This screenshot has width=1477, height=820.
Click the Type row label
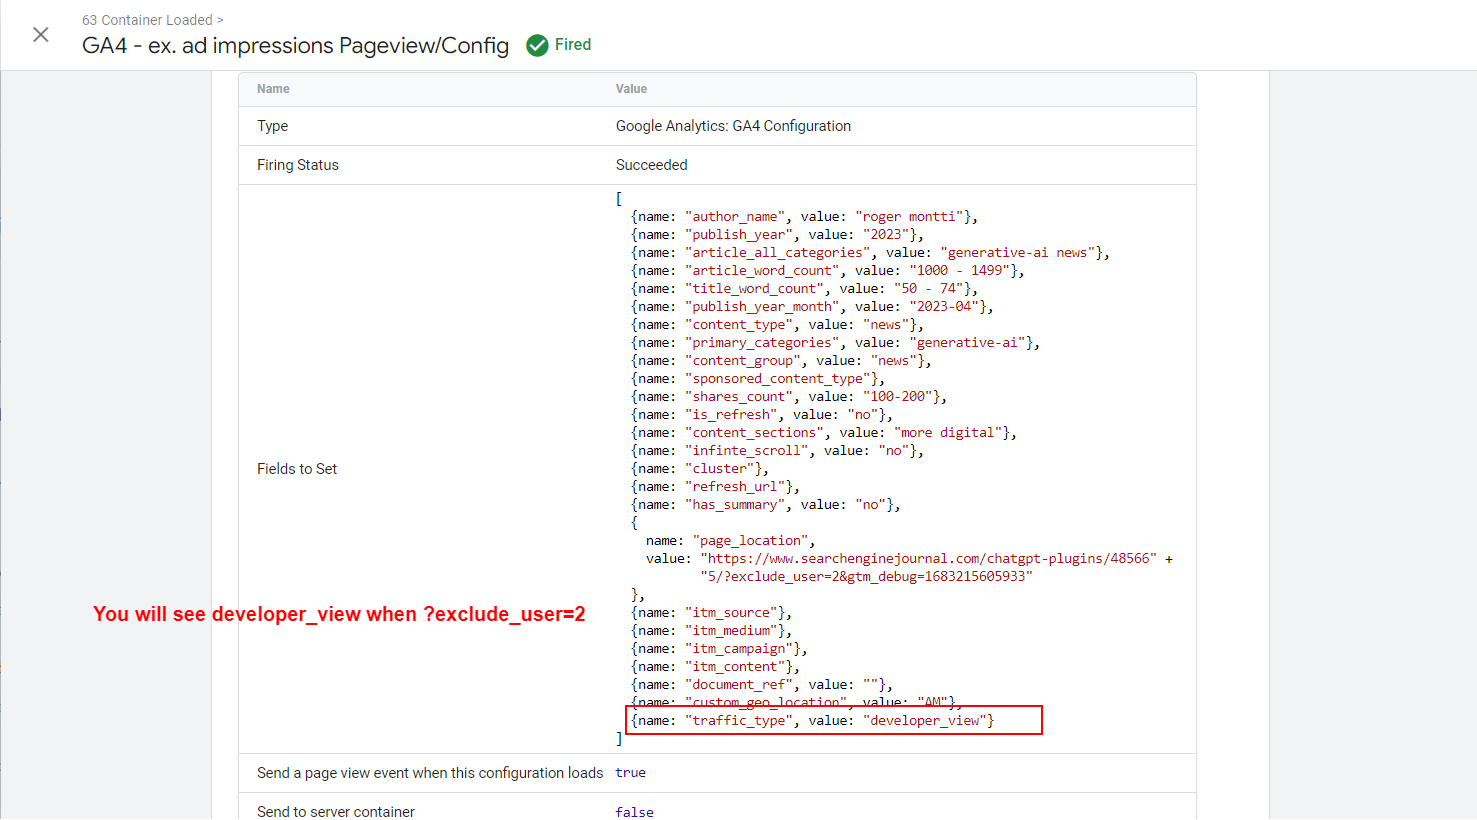(270, 125)
